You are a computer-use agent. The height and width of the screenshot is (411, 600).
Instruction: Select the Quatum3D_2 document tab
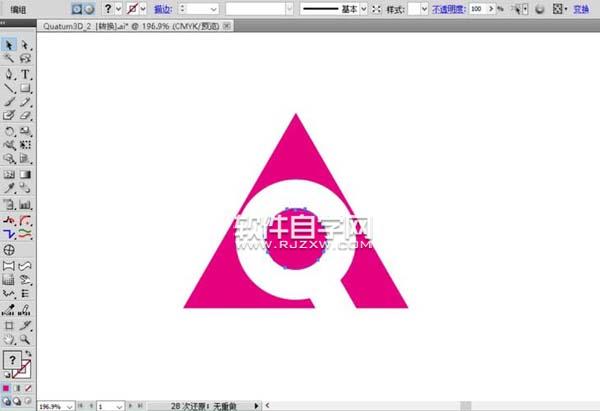pyautogui.click(x=131, y=26)
